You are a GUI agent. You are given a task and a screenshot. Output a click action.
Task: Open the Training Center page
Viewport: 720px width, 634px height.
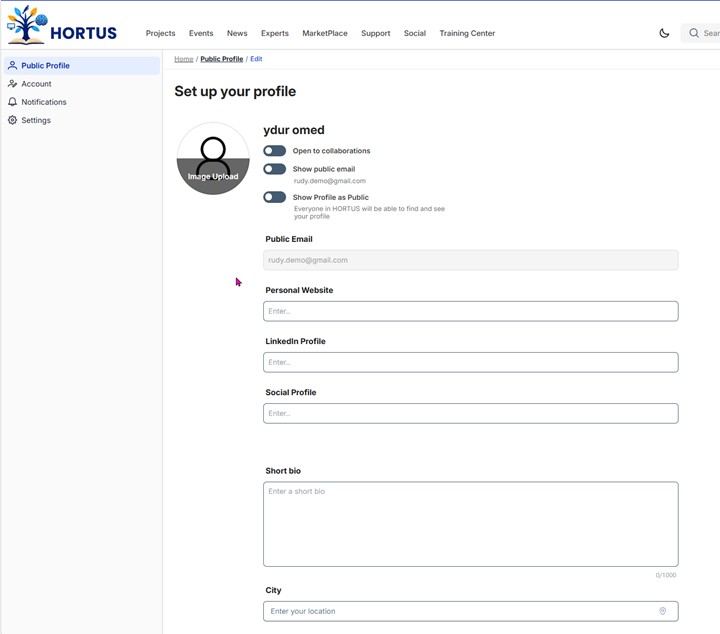click(x=467, y=33)
